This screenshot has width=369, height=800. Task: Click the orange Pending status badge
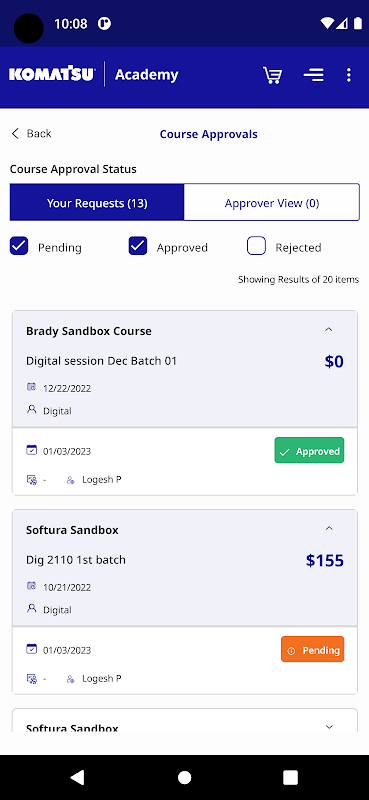[312, 649]
